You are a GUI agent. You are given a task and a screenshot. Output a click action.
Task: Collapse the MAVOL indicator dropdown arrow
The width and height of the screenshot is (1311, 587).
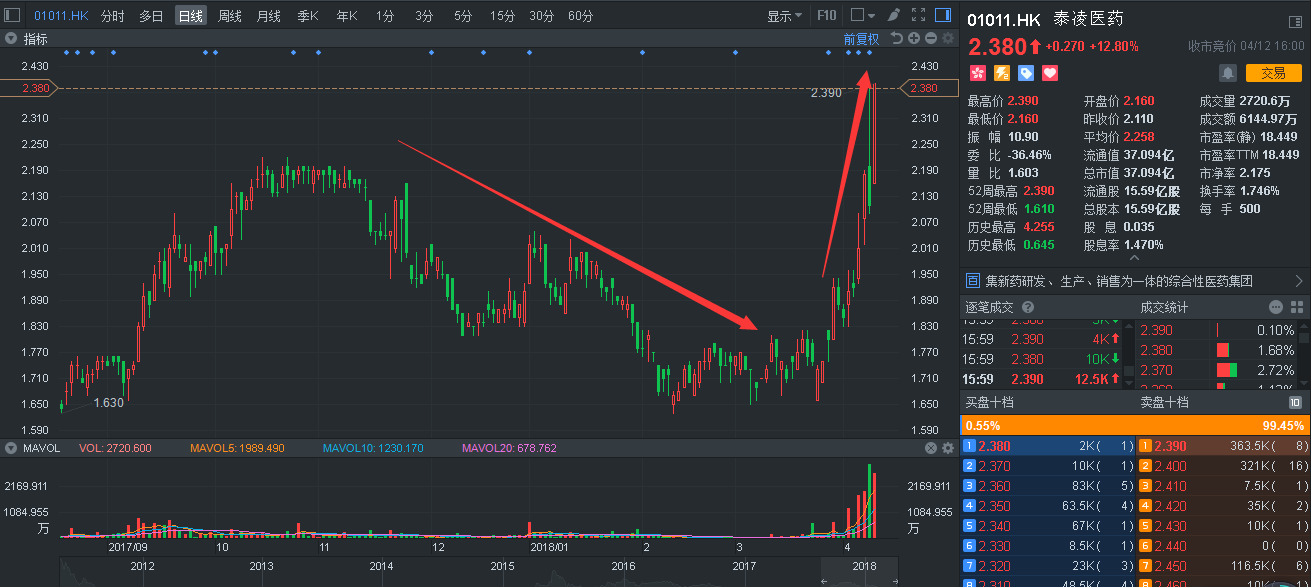coord(11,448)
